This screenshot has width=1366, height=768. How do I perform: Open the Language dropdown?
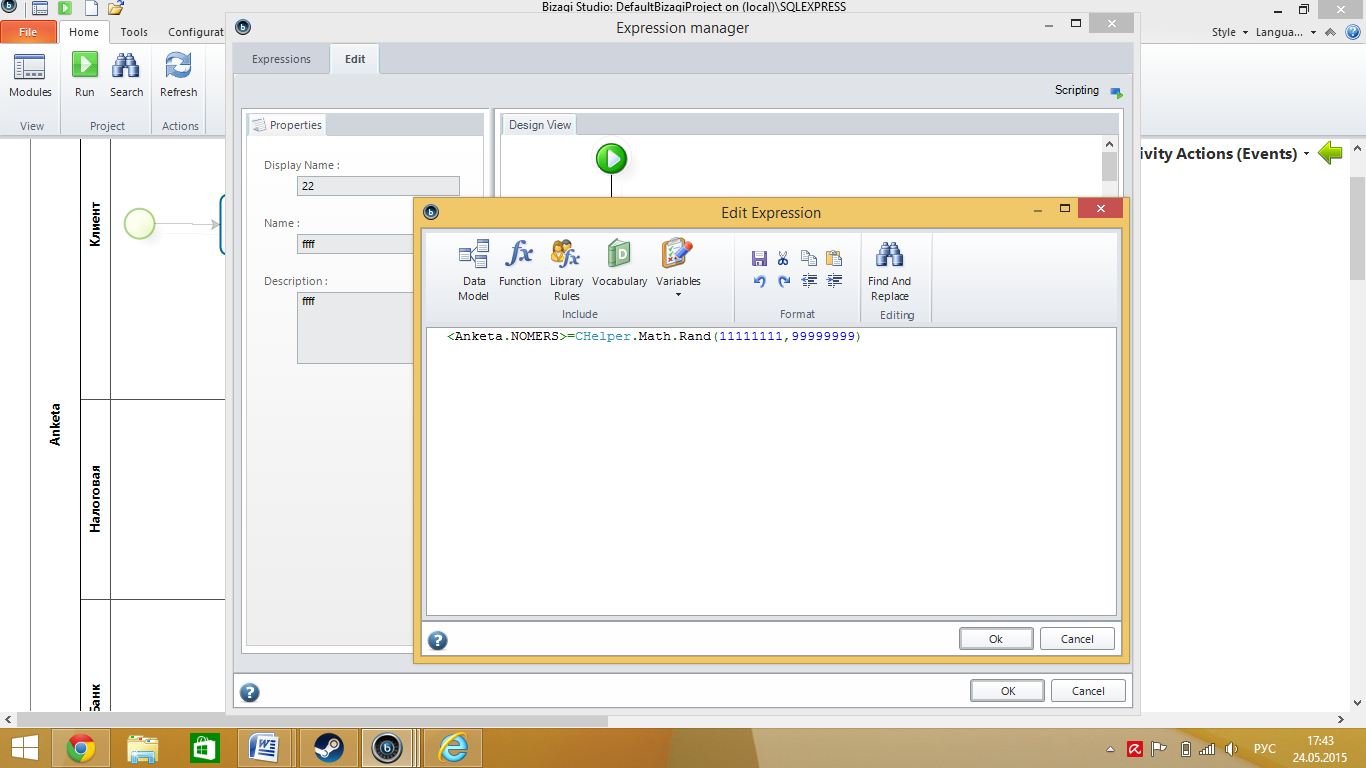click(x=1286, y=32)
